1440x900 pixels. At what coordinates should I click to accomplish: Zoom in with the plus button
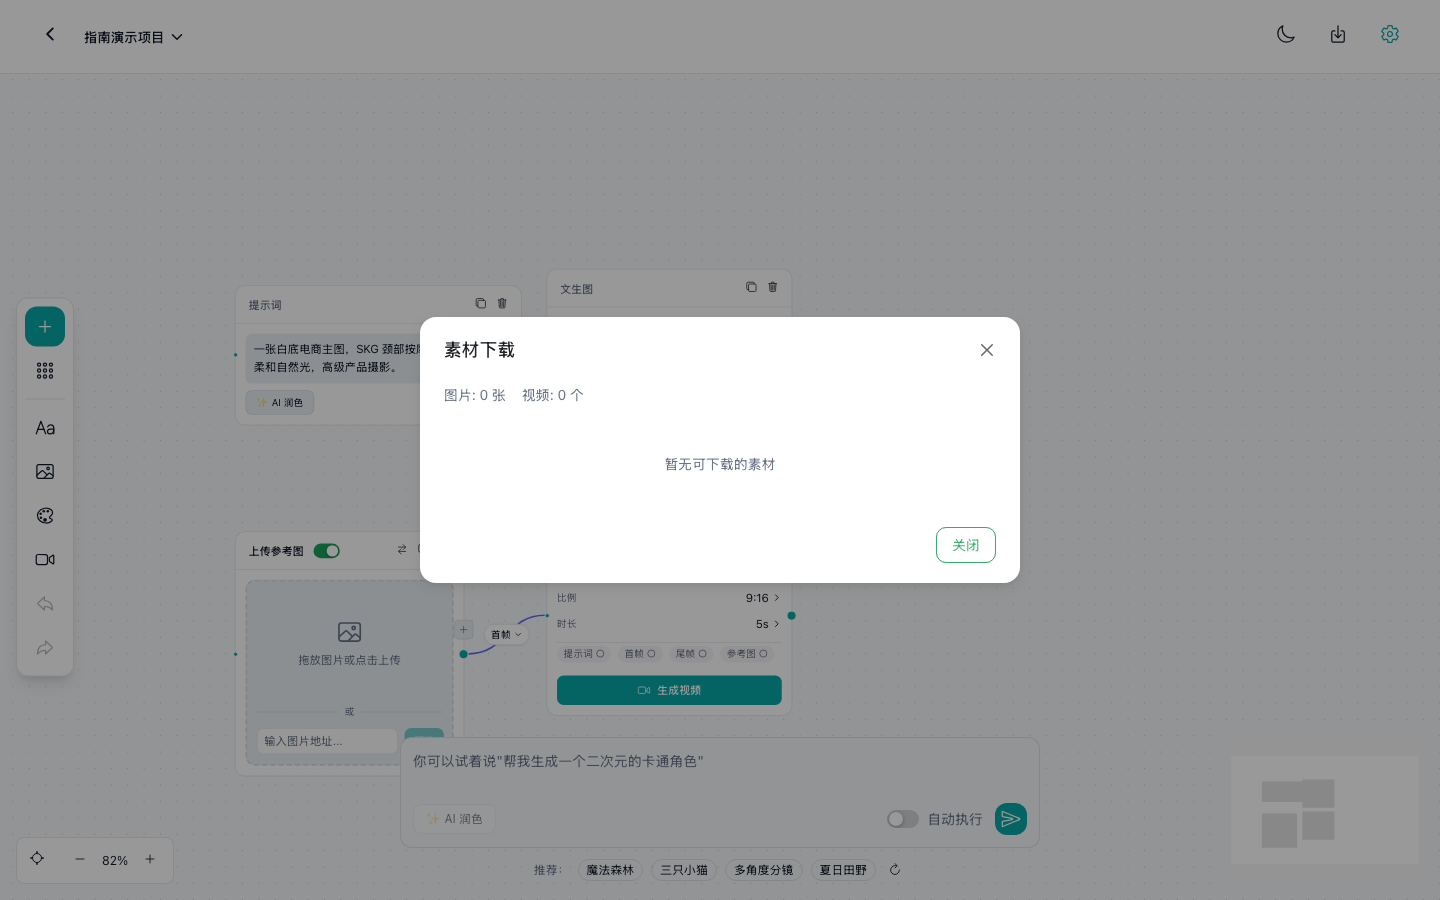(x=150, y=859)
